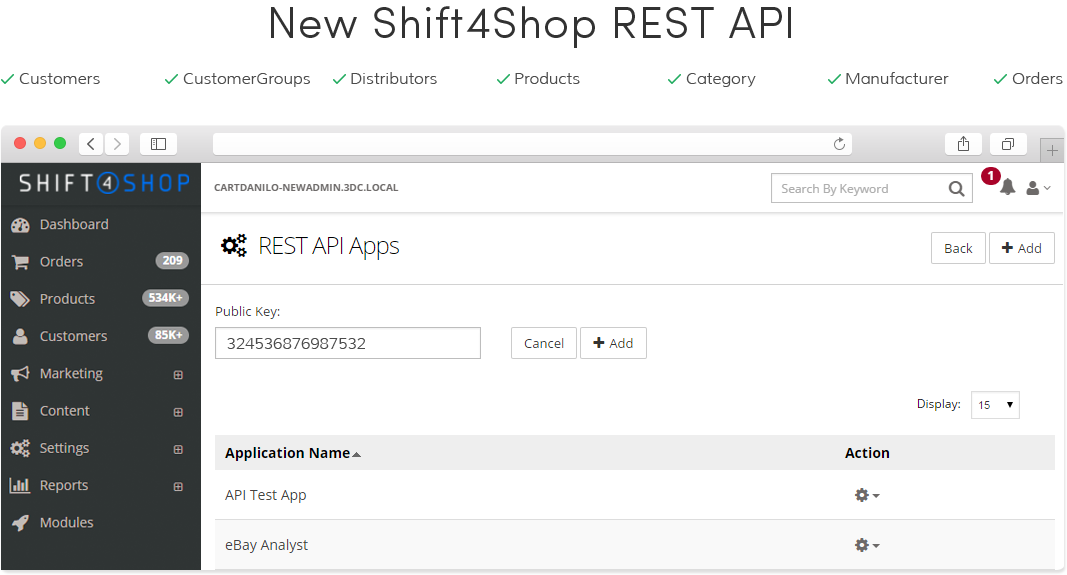The width and height of the screenshot is (1067, 575).
Task: Click the search magnifier icon
Action: [956, 189]
